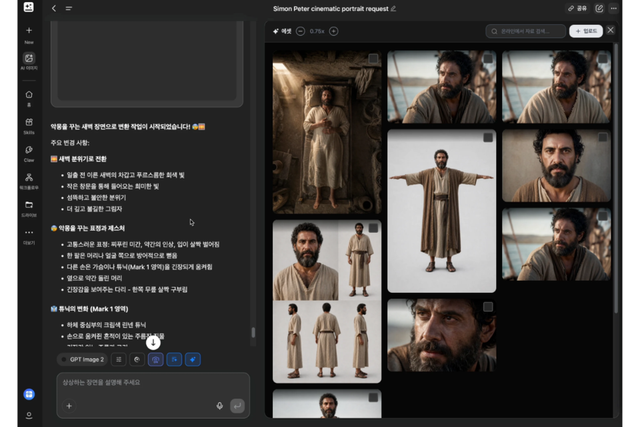The height and width of the screenshot is (427, 640).
Task: Add attachment with plus in prompt box
Action: pyautogui.click(x=69, y=406)
